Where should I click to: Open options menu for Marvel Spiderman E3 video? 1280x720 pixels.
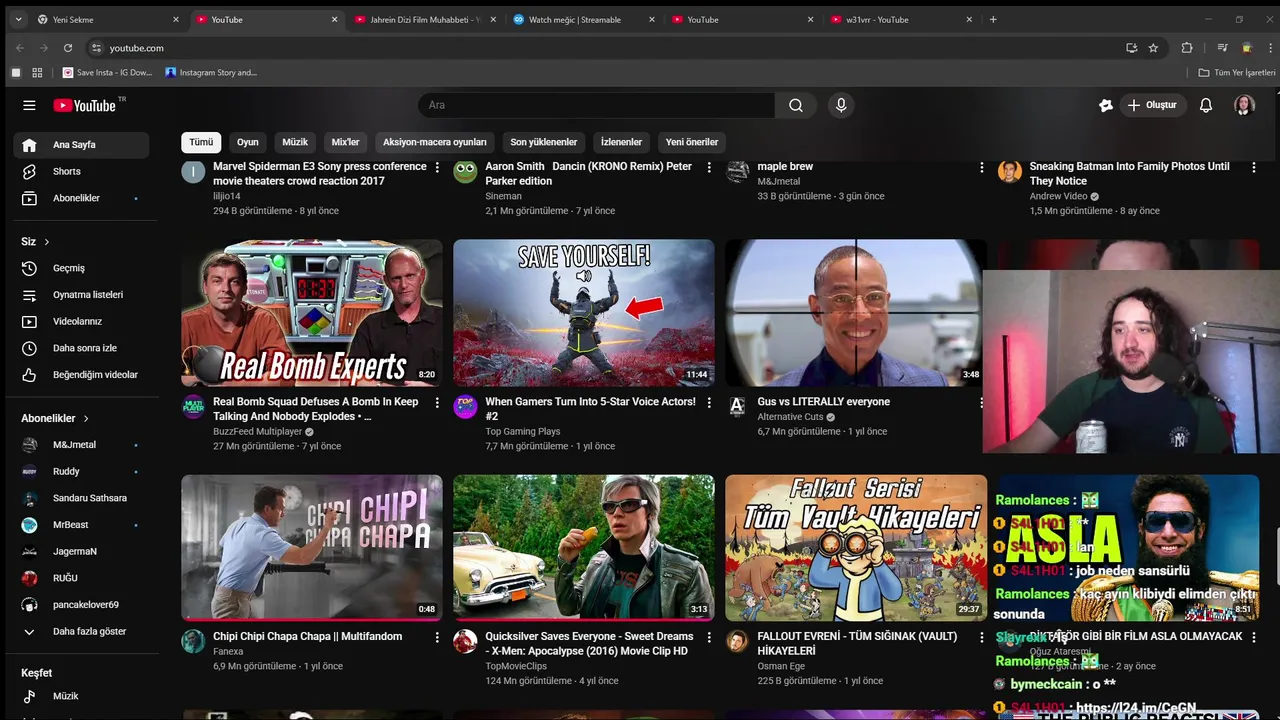[x=437, y=167]
